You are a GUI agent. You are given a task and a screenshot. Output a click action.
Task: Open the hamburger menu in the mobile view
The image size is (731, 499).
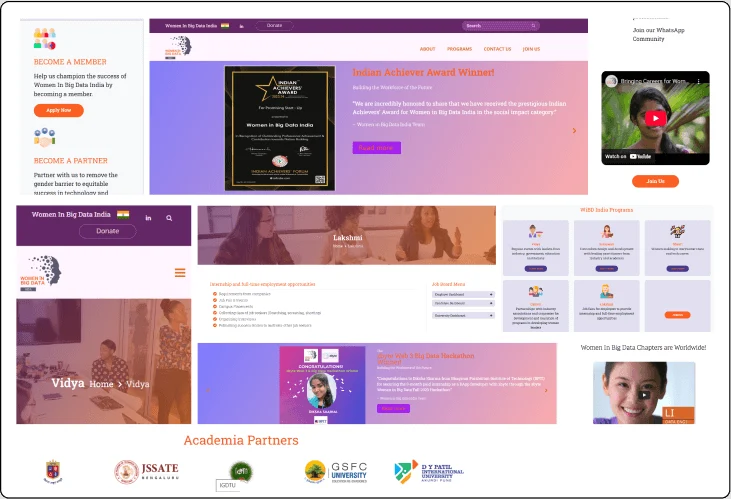click(x=180, y=272)
